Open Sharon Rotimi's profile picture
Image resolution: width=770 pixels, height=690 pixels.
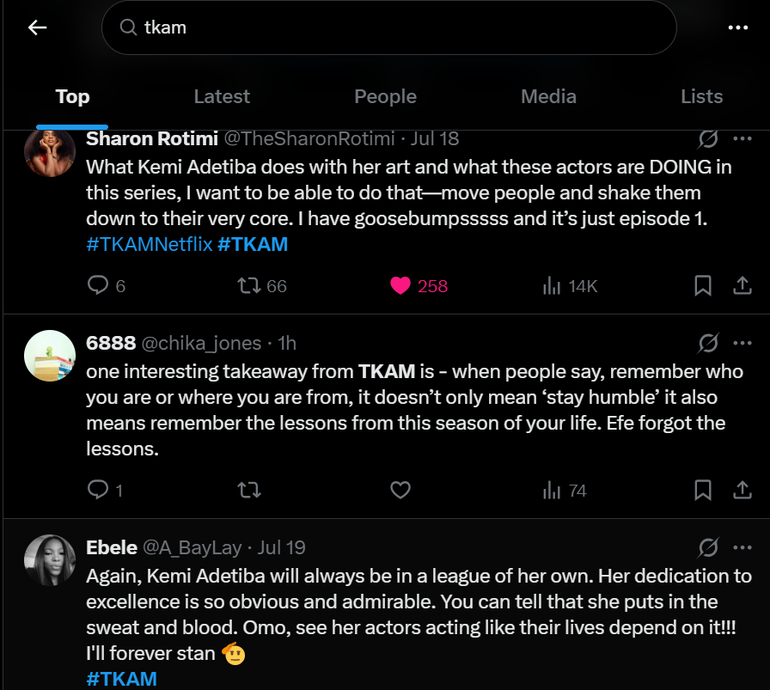49,152
